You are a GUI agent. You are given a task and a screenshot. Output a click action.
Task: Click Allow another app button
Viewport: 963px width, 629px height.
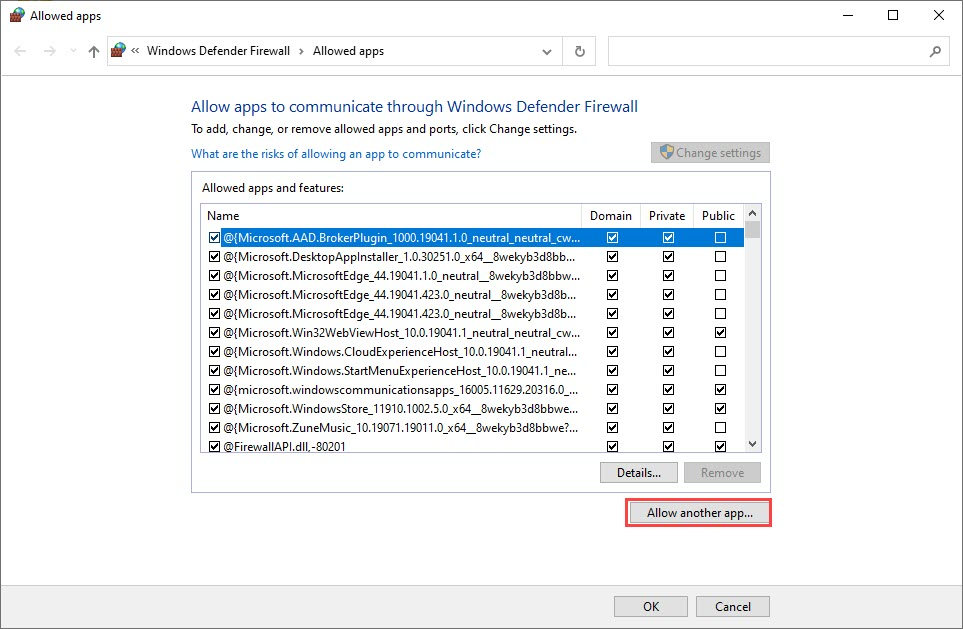tap(699, 512)
